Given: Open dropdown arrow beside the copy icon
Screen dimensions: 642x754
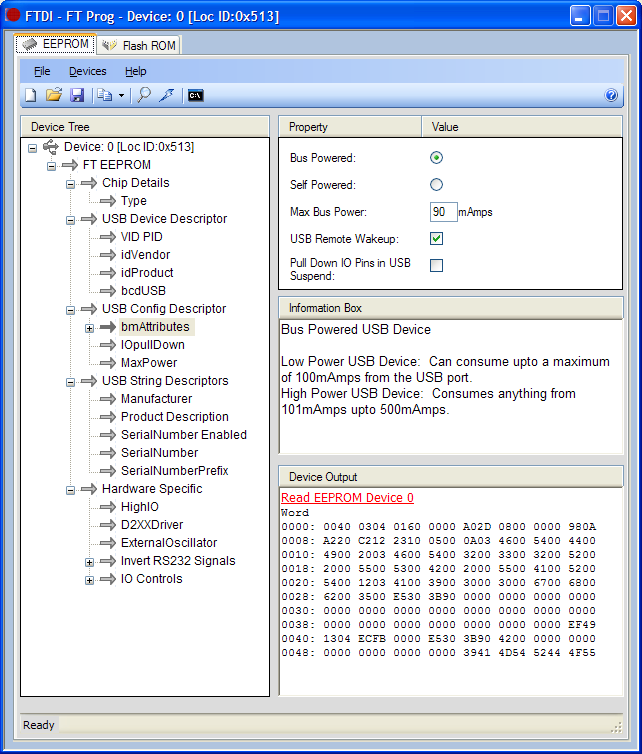Looking at the screenshot, I should click(121, 96).
